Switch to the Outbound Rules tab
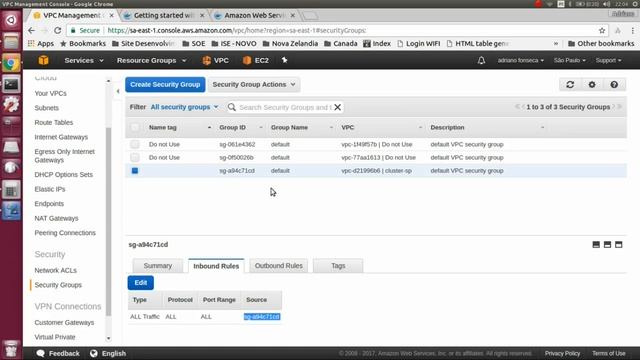 (x=279, y=266)
